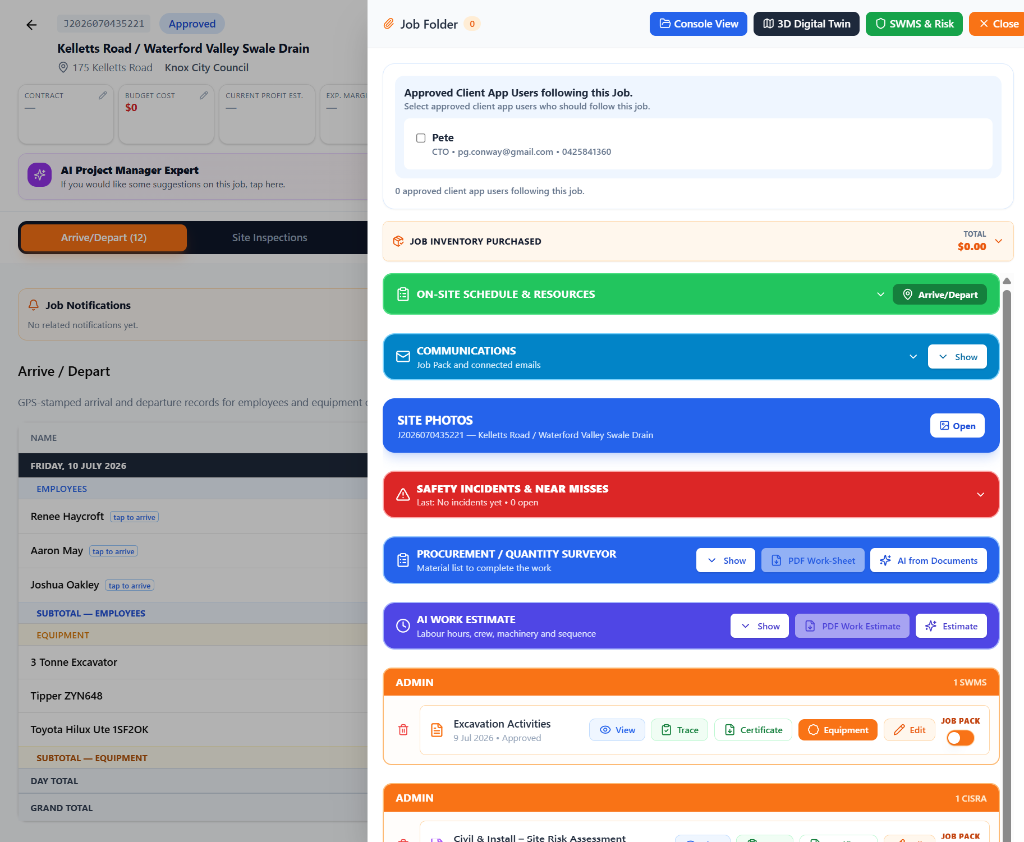Click Knox City Council client name

(206, 67)
